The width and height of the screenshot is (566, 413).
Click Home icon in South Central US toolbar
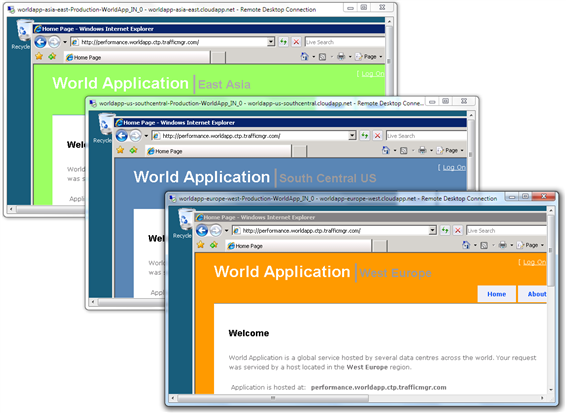(386, 150)
